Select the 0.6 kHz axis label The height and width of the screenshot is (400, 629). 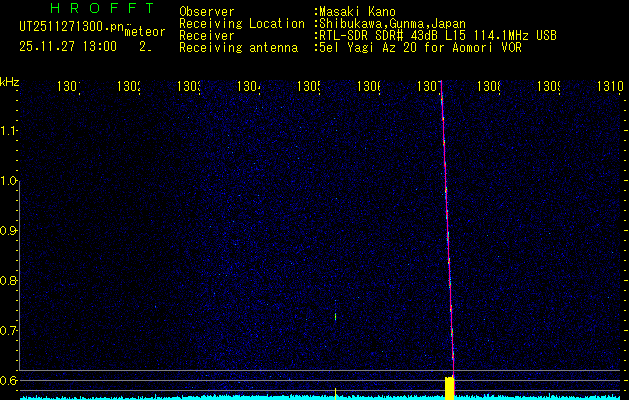(x=9, y=380)
